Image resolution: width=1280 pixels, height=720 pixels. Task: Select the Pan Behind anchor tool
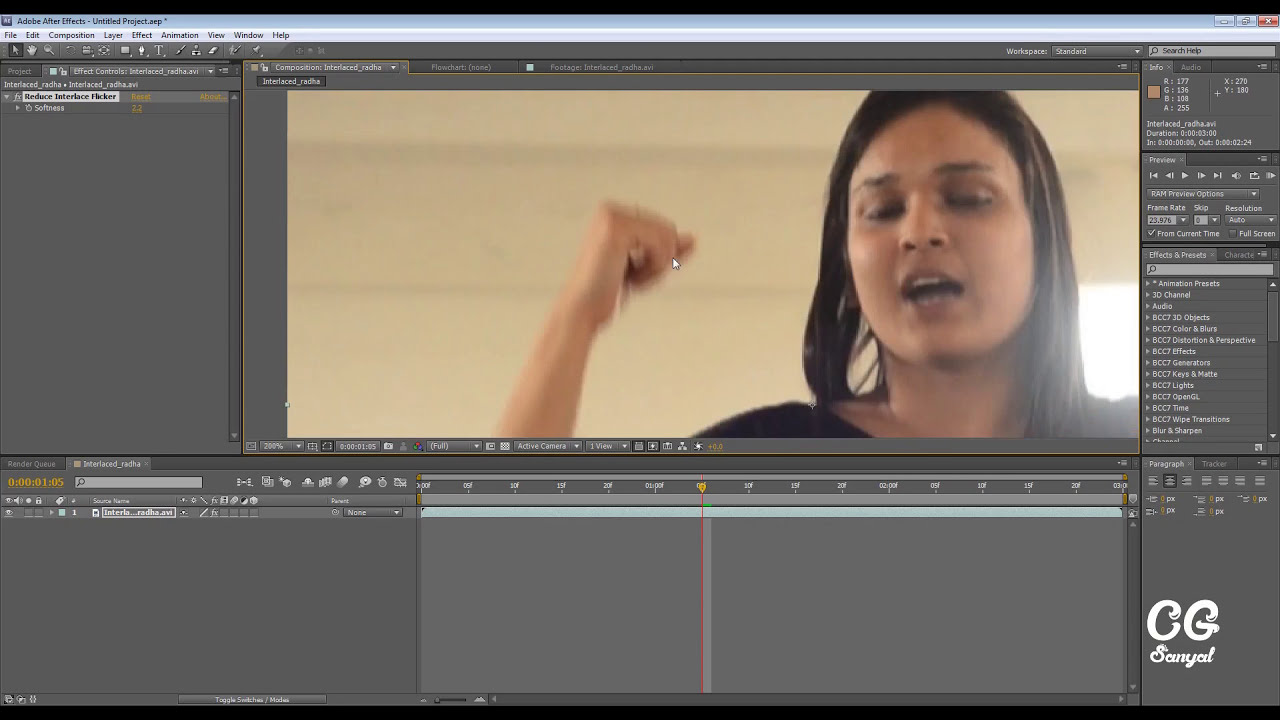104,50
